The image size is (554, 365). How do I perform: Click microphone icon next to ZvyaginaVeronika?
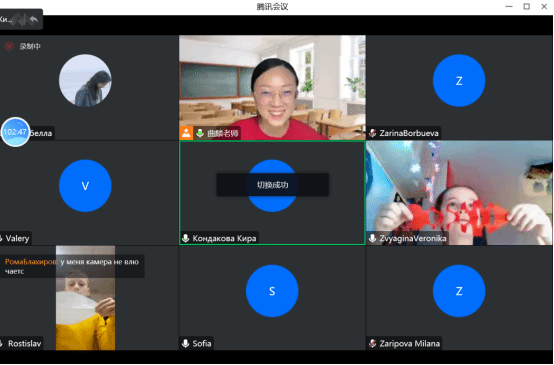click(x=372, y=239)
